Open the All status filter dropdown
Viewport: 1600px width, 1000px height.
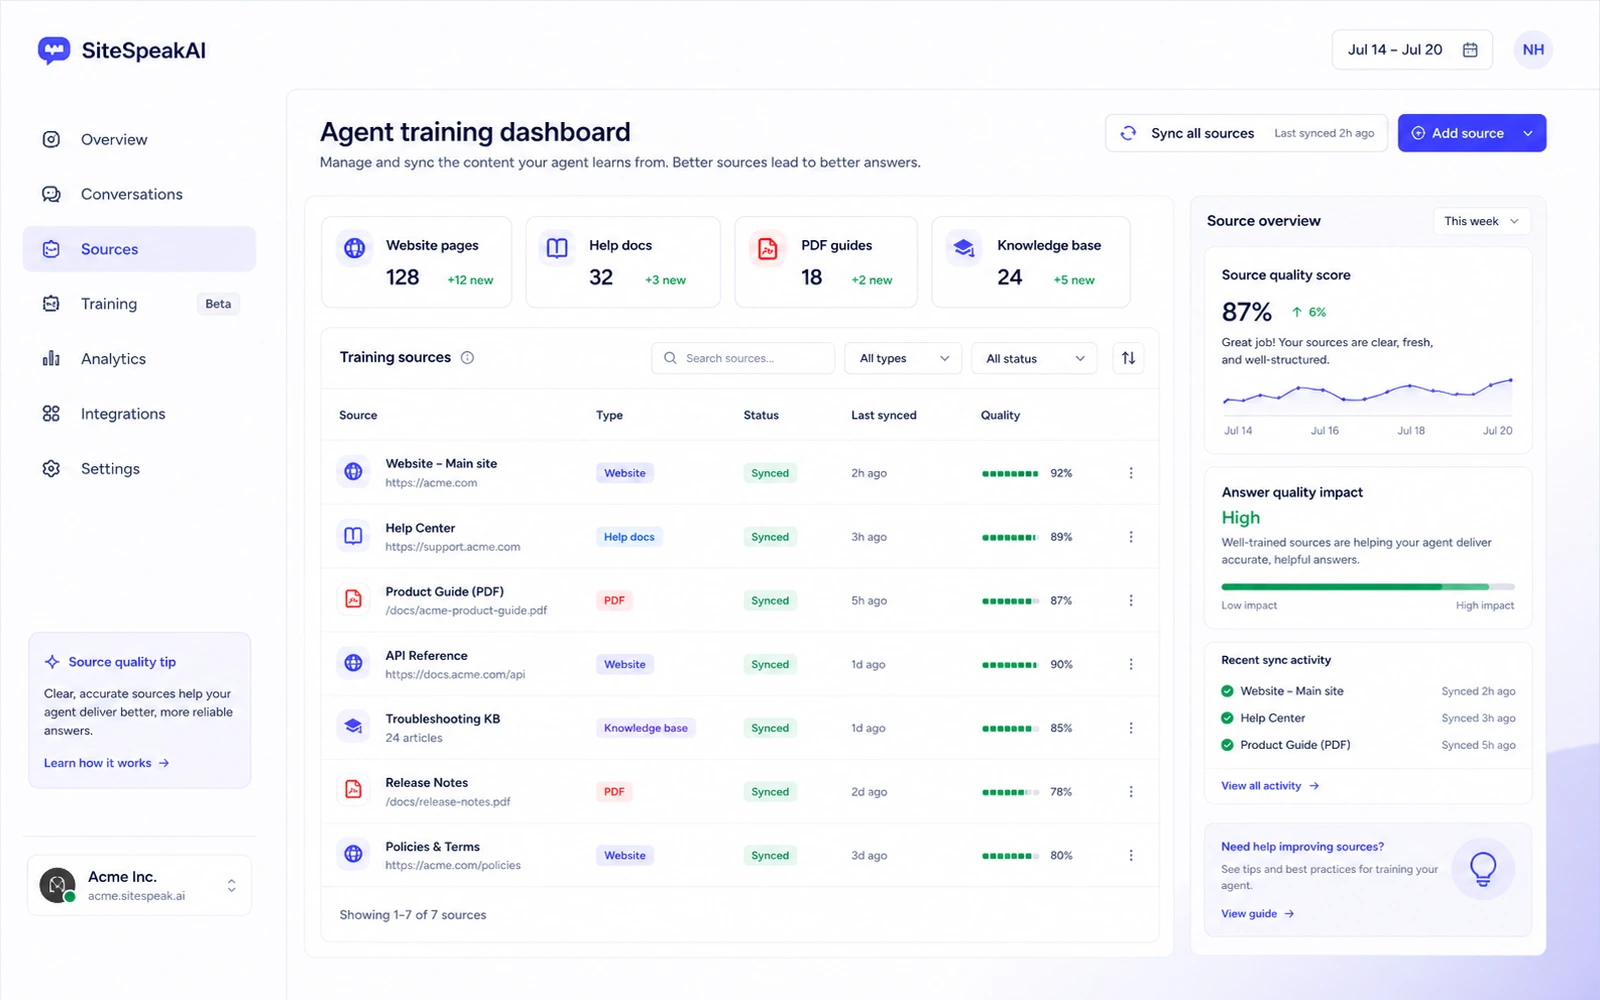click(x=1034, y=358)
